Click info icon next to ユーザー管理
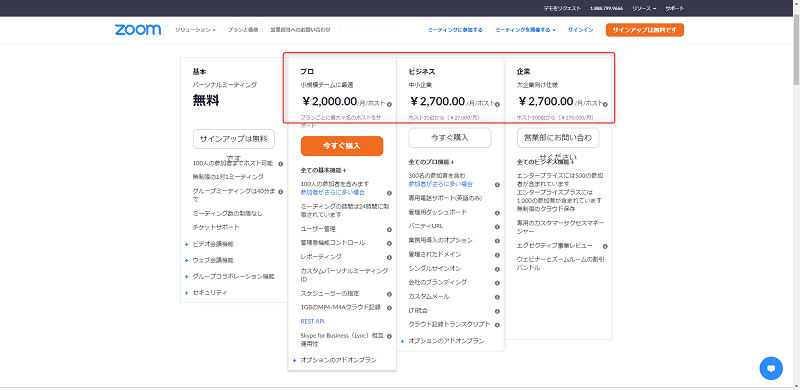This screenshot has width=800, height=390. point(389,230)
